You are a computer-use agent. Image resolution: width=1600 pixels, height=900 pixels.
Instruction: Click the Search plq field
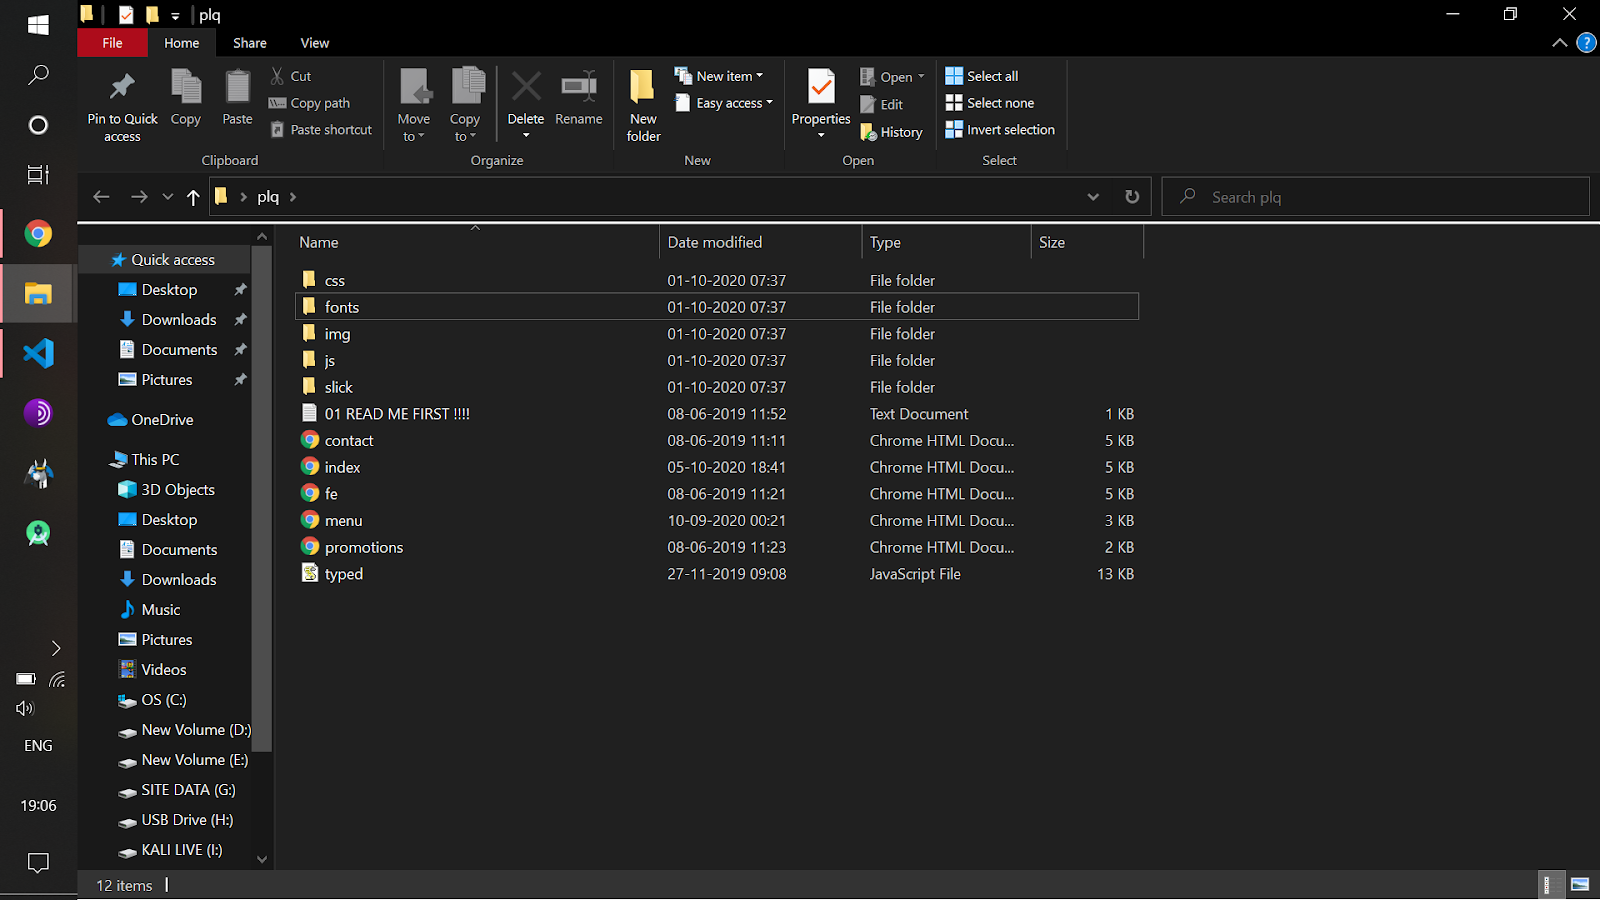1375,197
